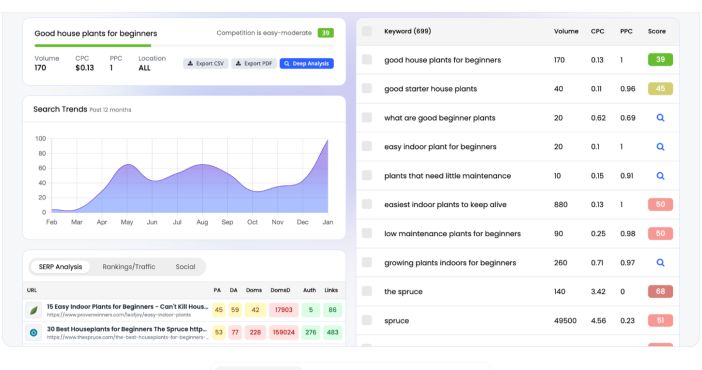Switch to the Rankings/Traffic tab
The image size is (702, 370).
[129, 267]
